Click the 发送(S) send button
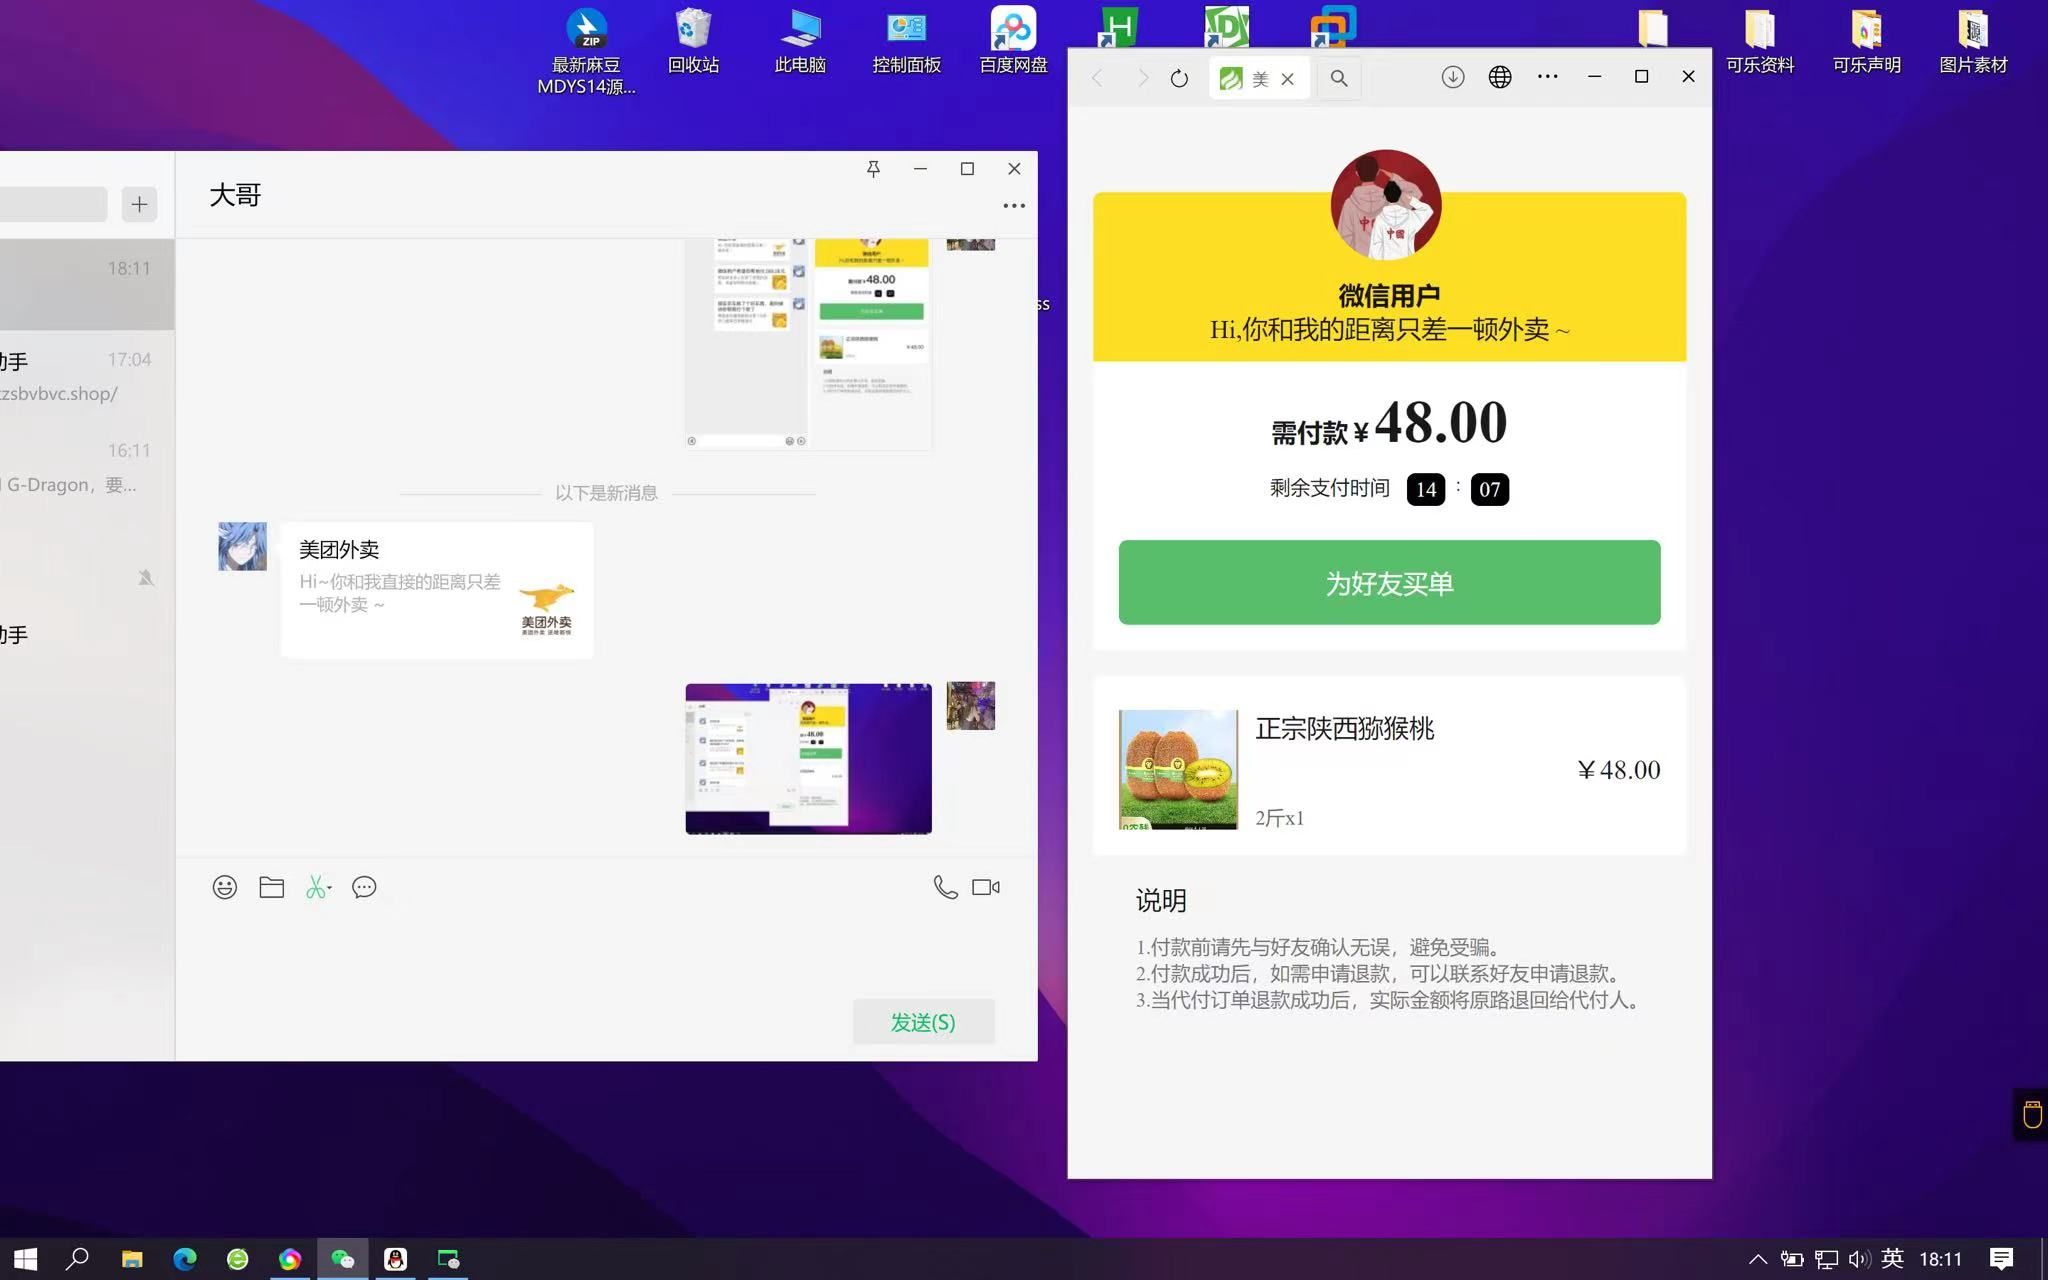This screenshot has height=1280, width=2048. pyautogui.click(x=923, y=1022)
